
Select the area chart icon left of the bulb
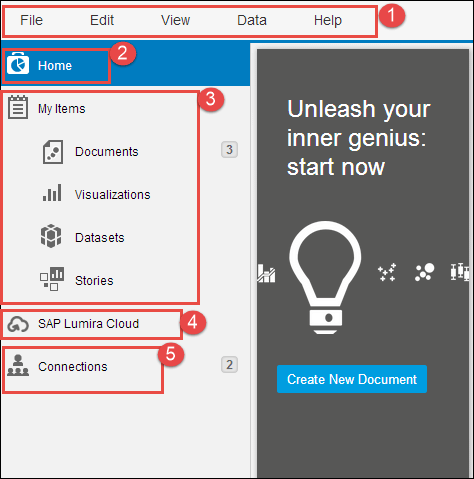pyautogui.click(x=266, y=273)
